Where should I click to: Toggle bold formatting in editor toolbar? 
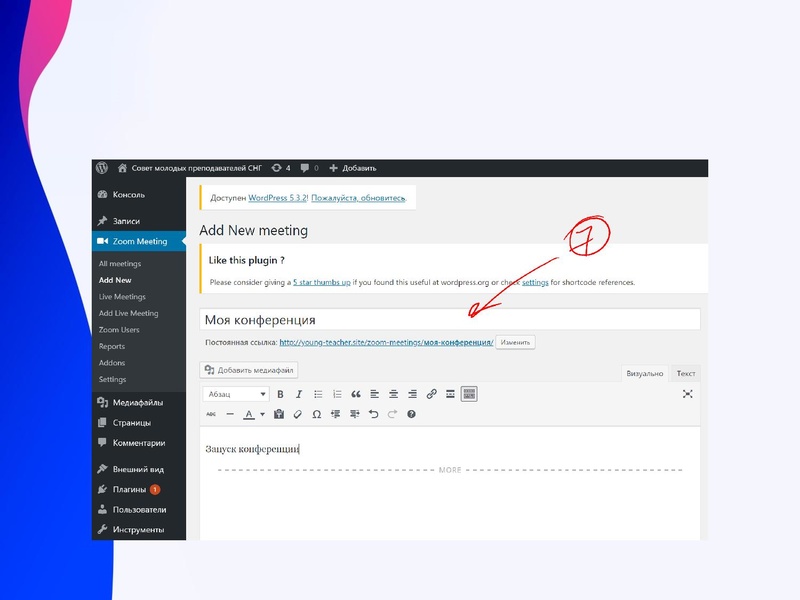[x=281, y=394]
